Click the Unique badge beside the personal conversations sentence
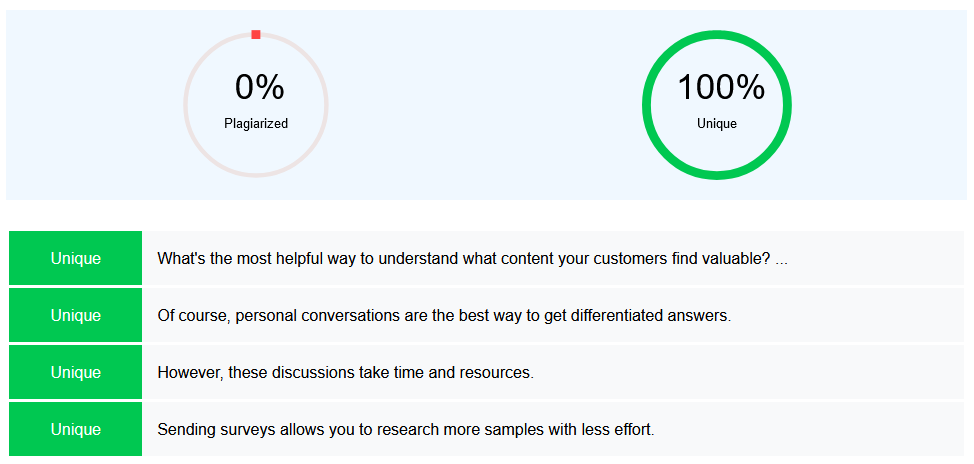Image resolution: width=974 pixels, height=464 pixels. 76,315
